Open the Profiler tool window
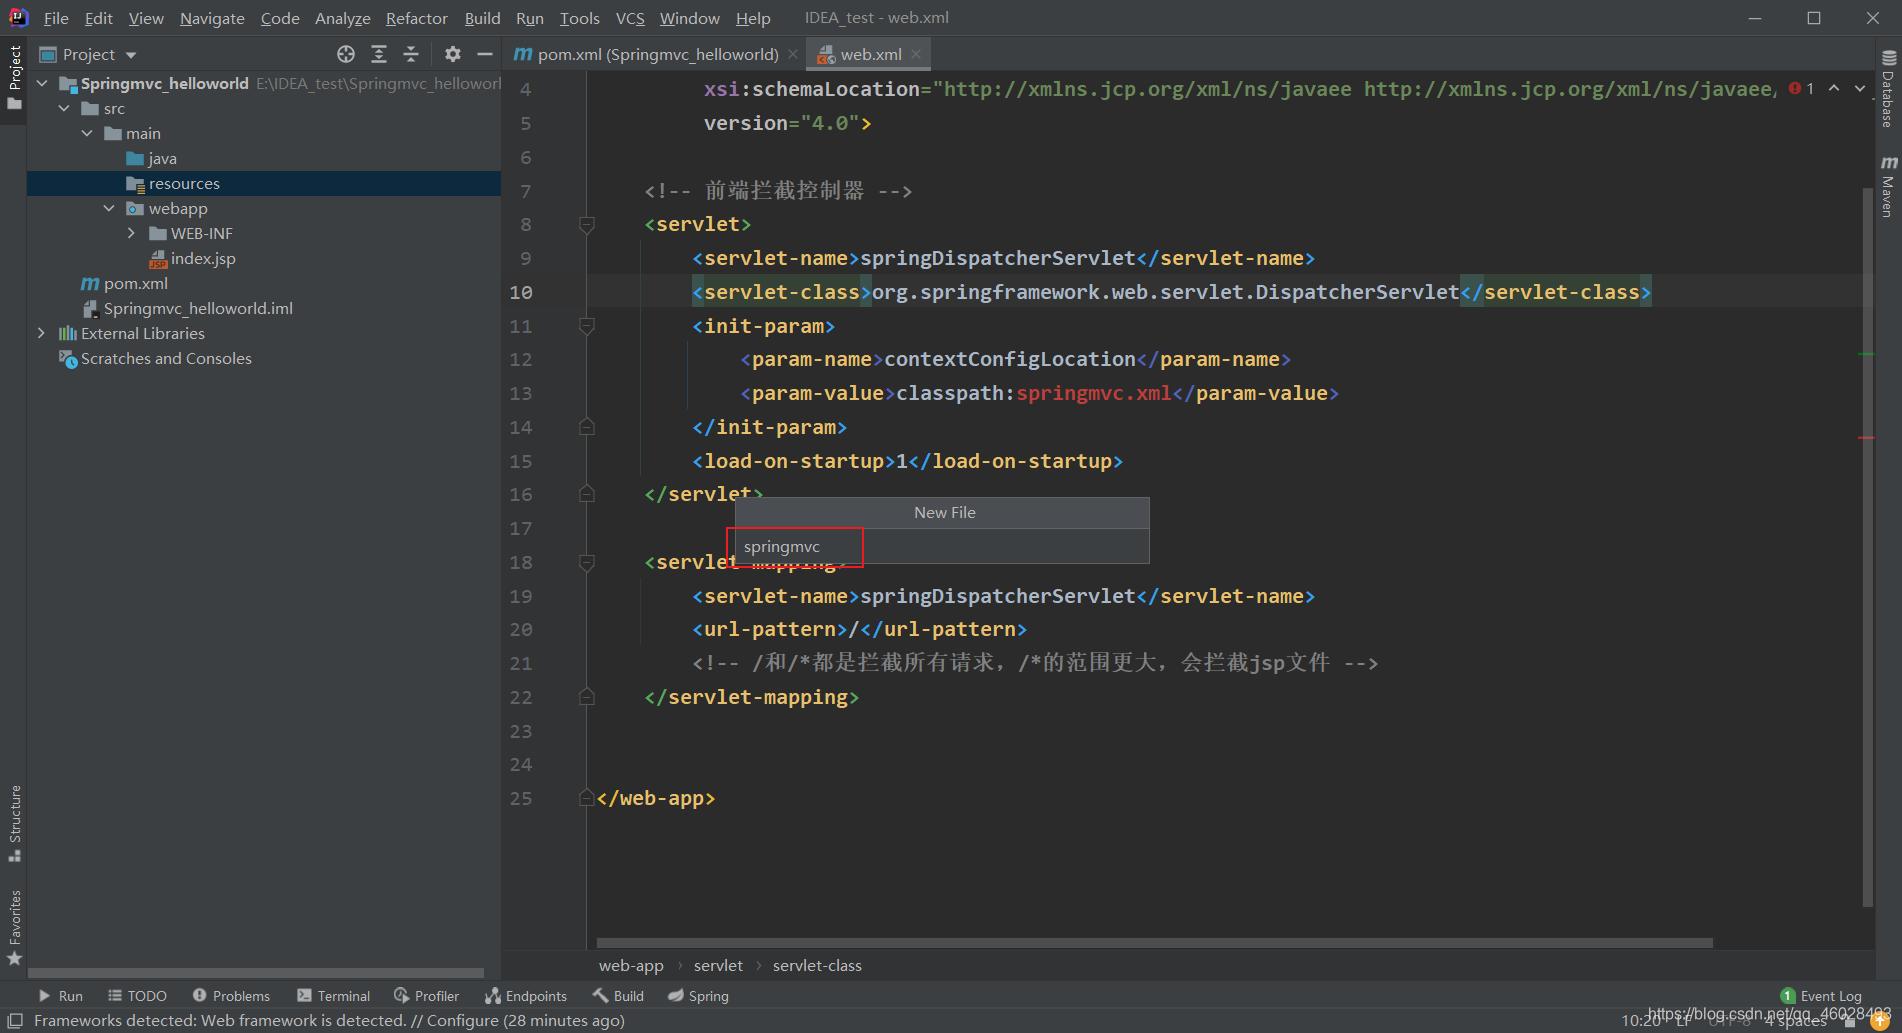The height and width of the screenshot is (1033, 1902). (426, 996)
